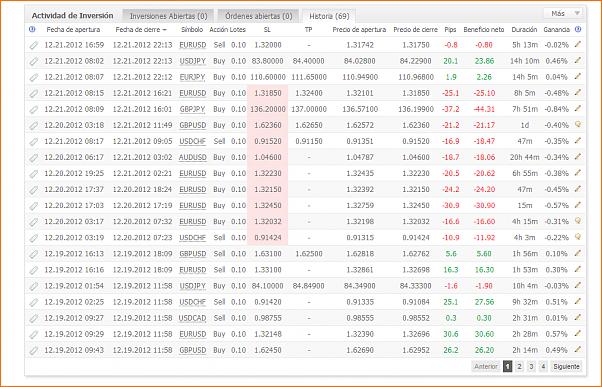602x387 pixels.
Task: Click the net profit value -44.31
Action: 484,109
